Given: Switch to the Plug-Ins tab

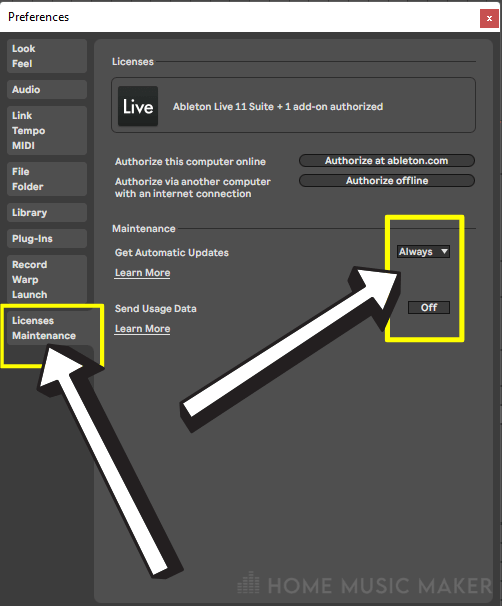Looking at the screenshot, I should (x=47, y=238).
